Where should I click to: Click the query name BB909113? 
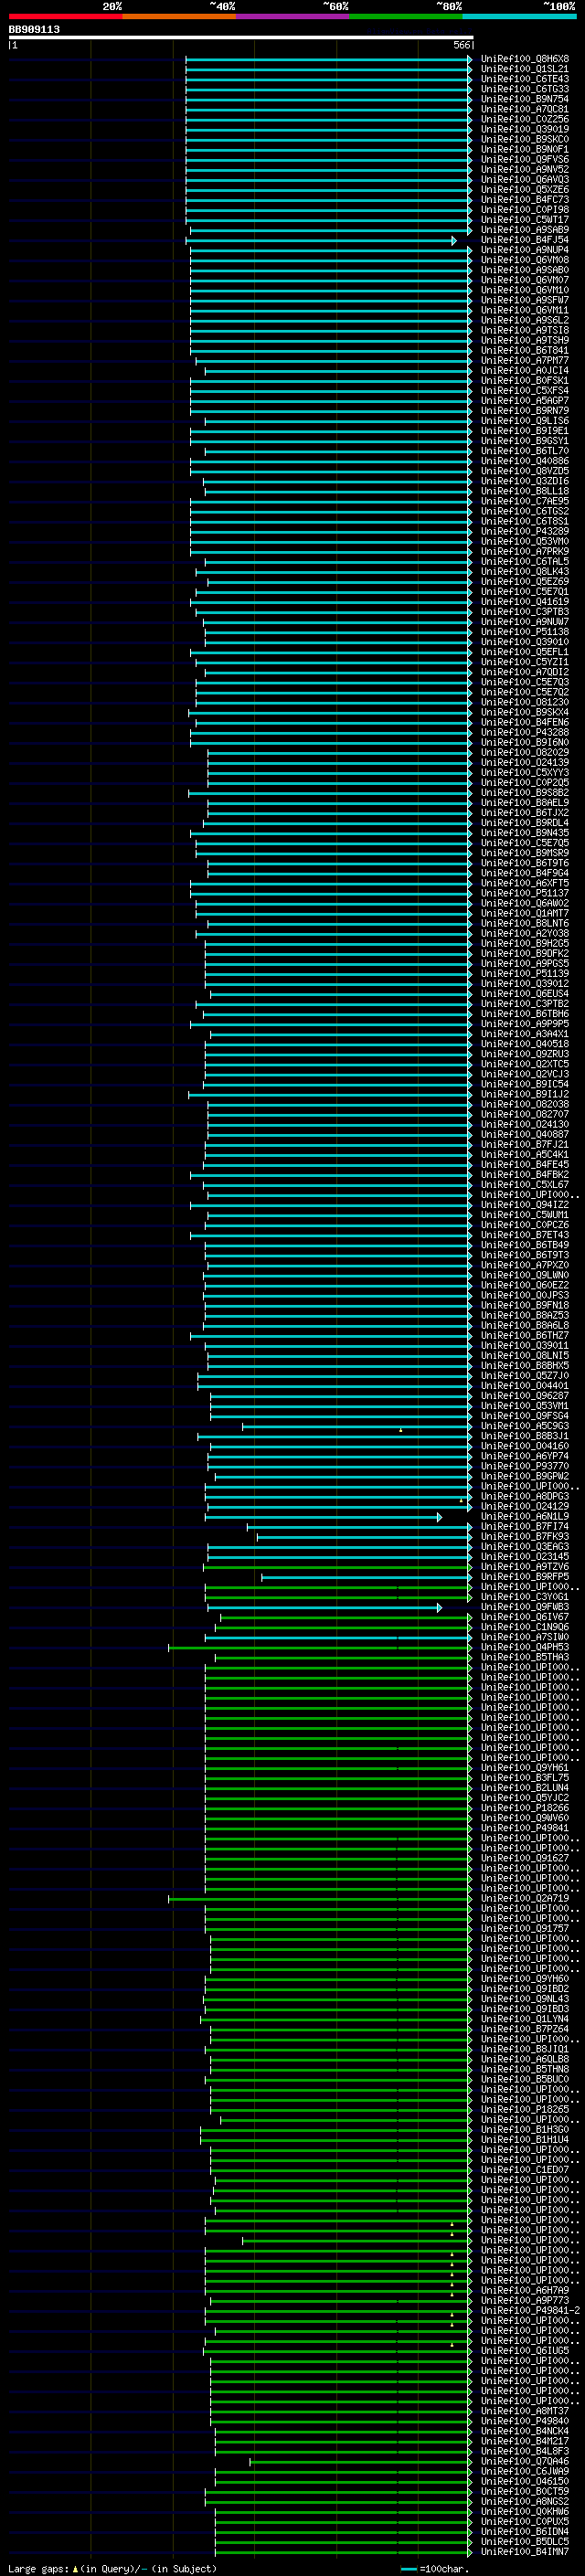[x=34, y=30]
